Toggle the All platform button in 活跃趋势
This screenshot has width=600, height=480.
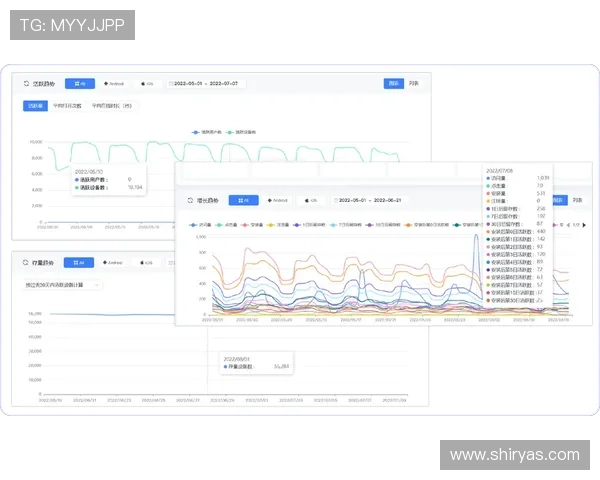tap(80, 84)
